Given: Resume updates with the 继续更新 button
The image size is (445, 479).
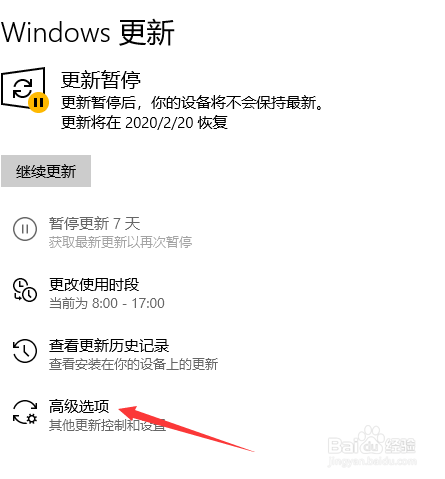Looking at the screenshot, I should (x=46, y=171).
